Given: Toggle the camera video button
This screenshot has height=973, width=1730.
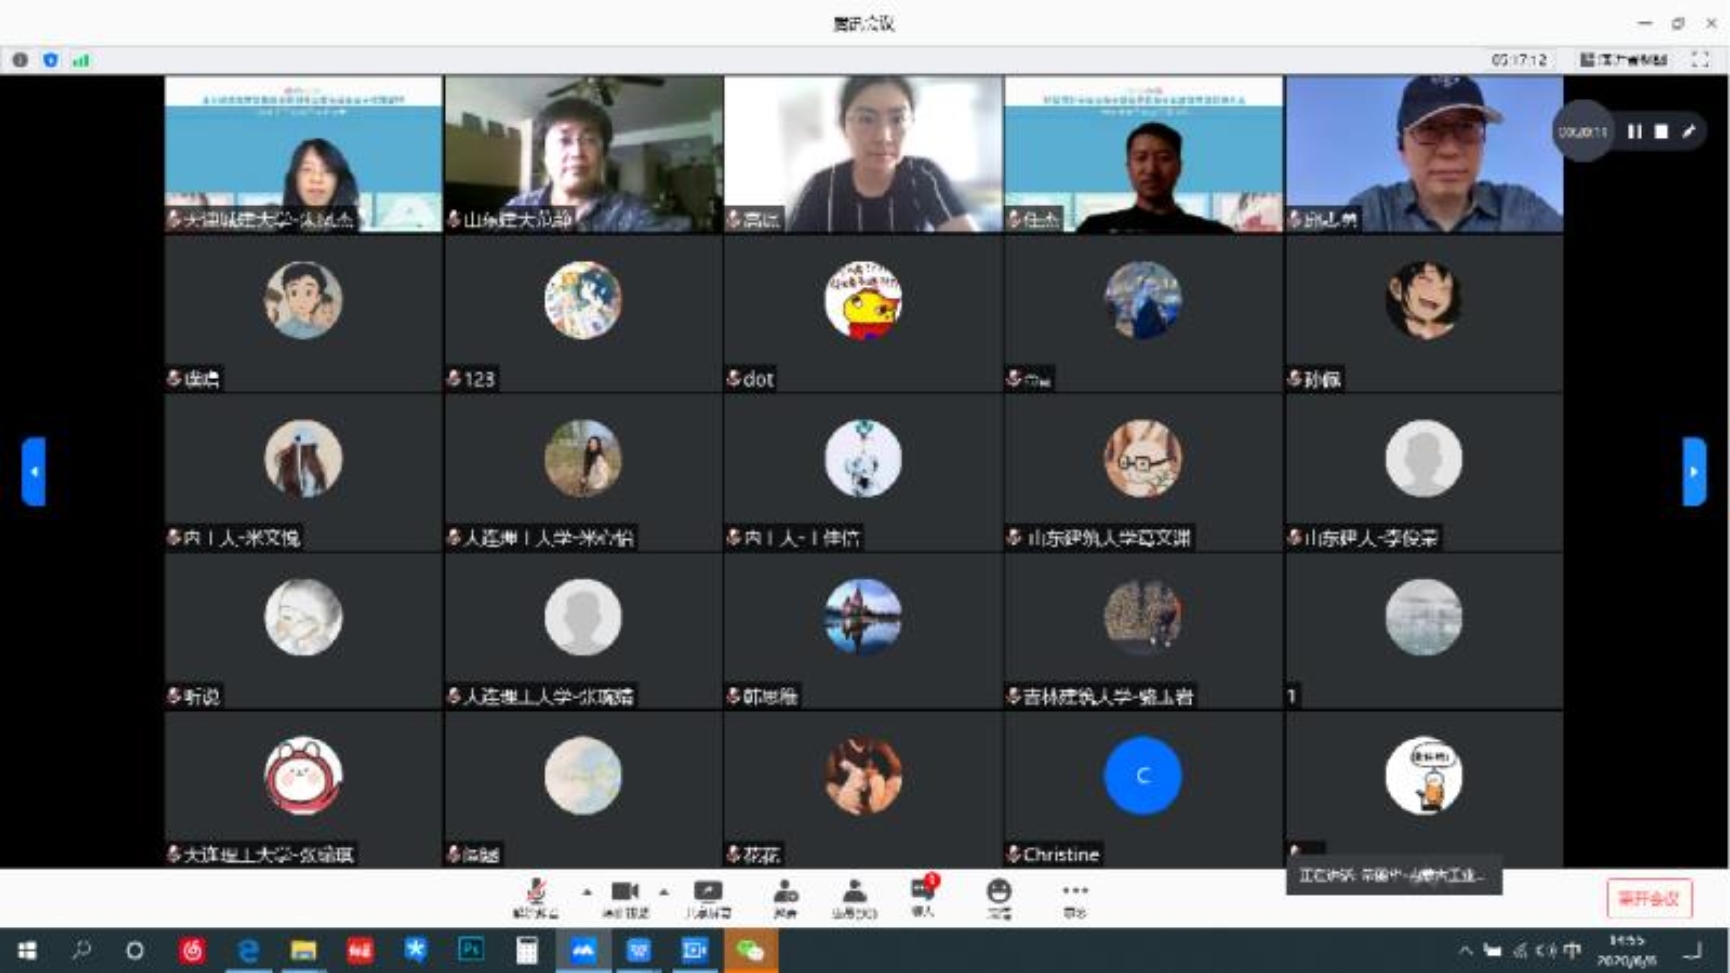Looking at the screenshot, I should 625,896.
